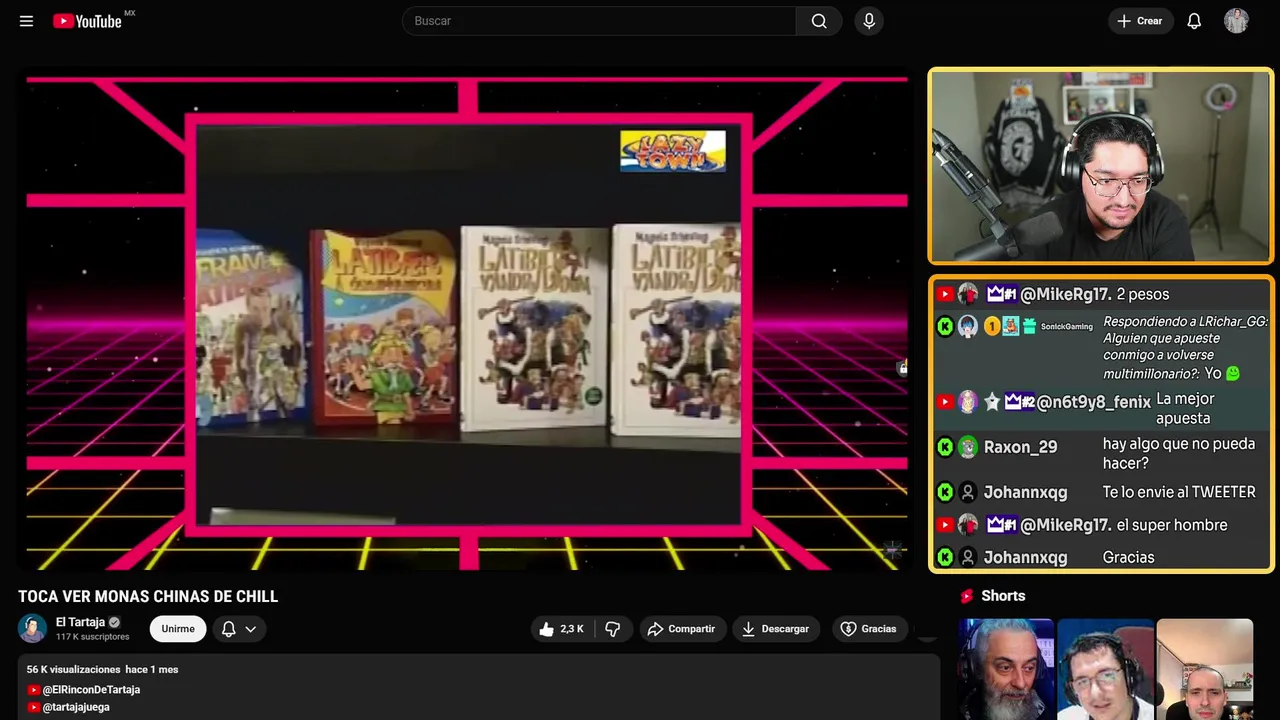Click Kick icon beside Raxon_29
Screen dimensions: 1280x720
tap(945, 447)
